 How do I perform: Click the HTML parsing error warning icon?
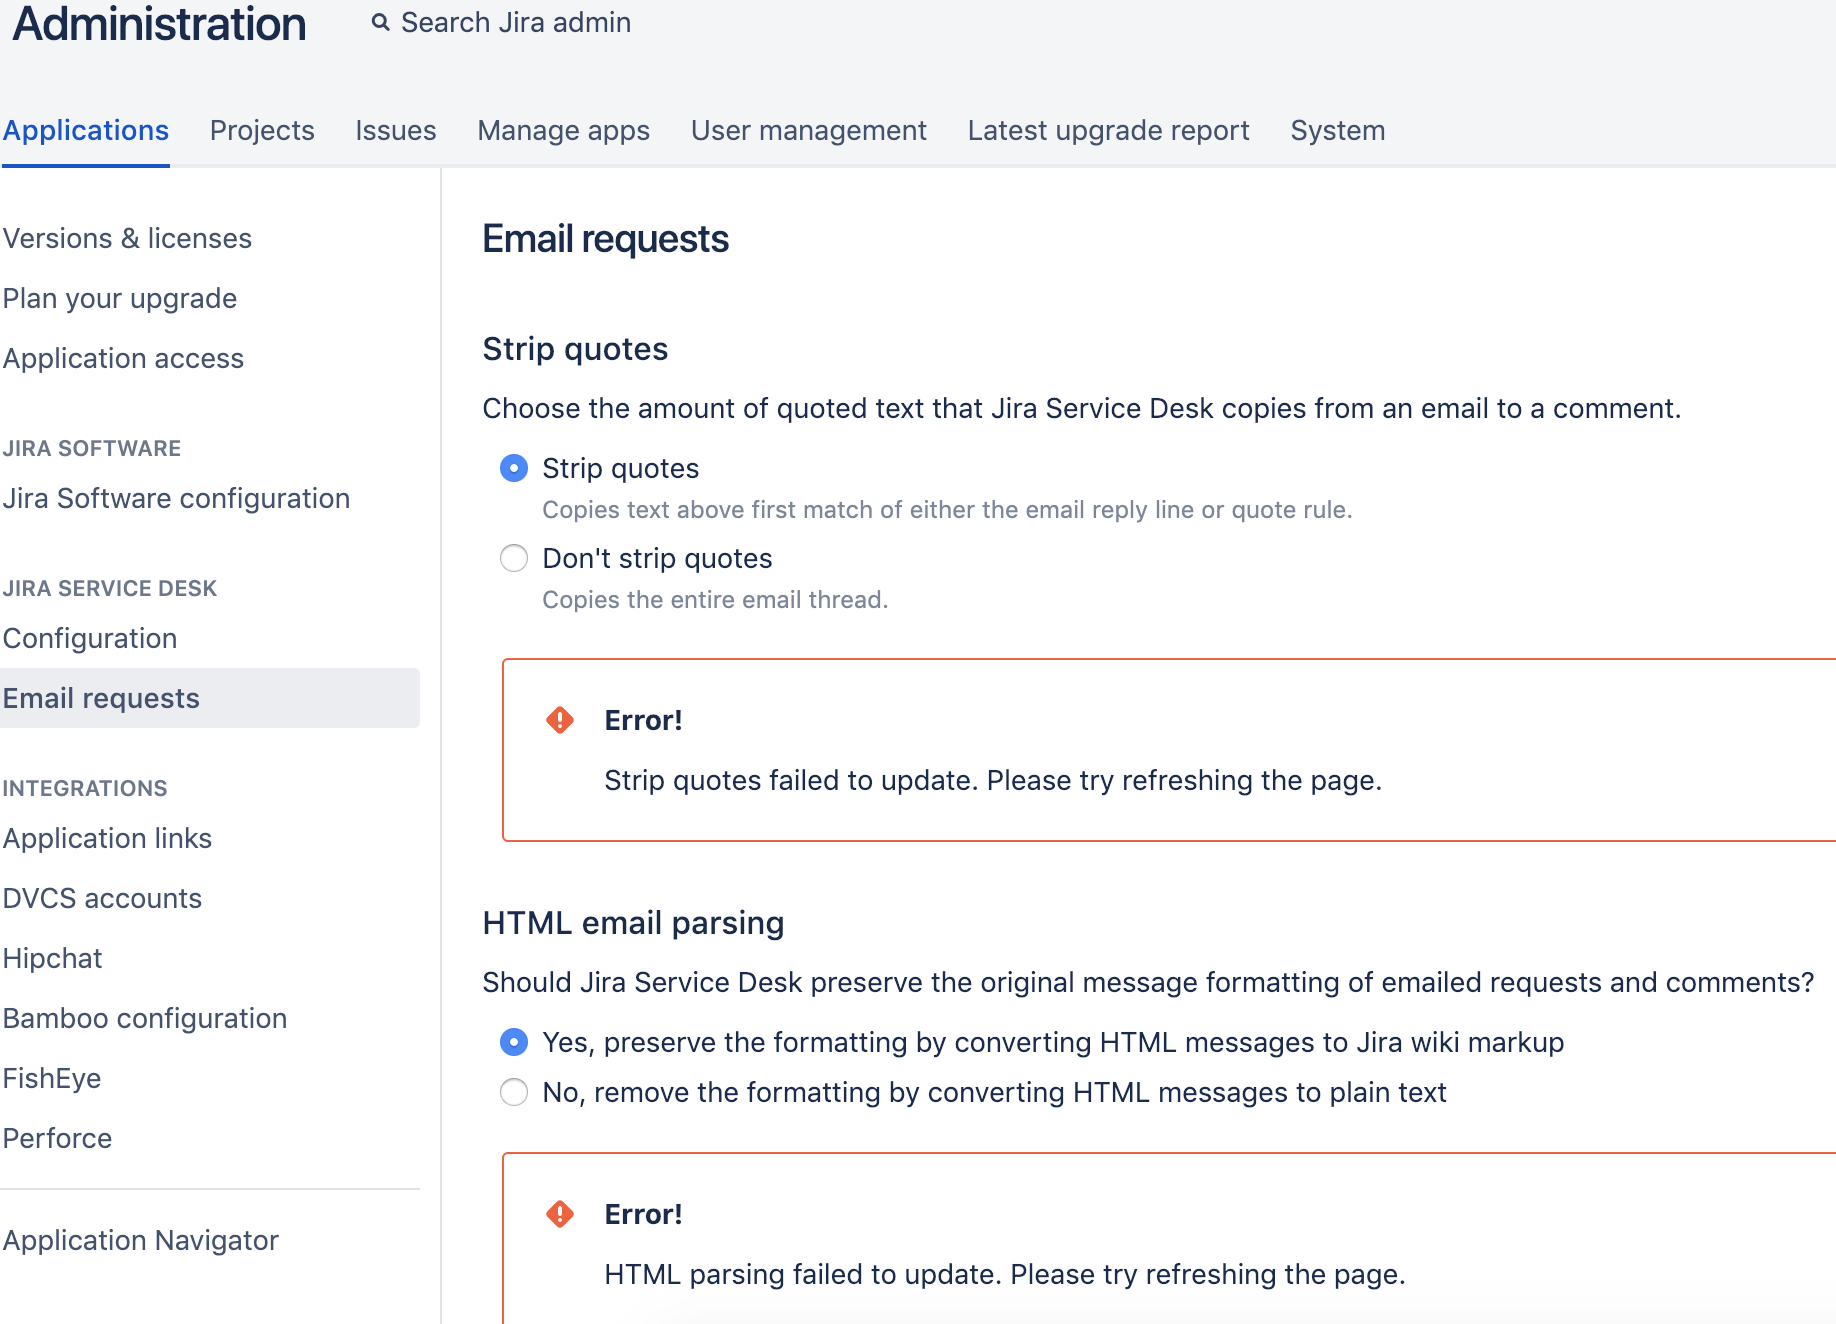pos(560,1214)
